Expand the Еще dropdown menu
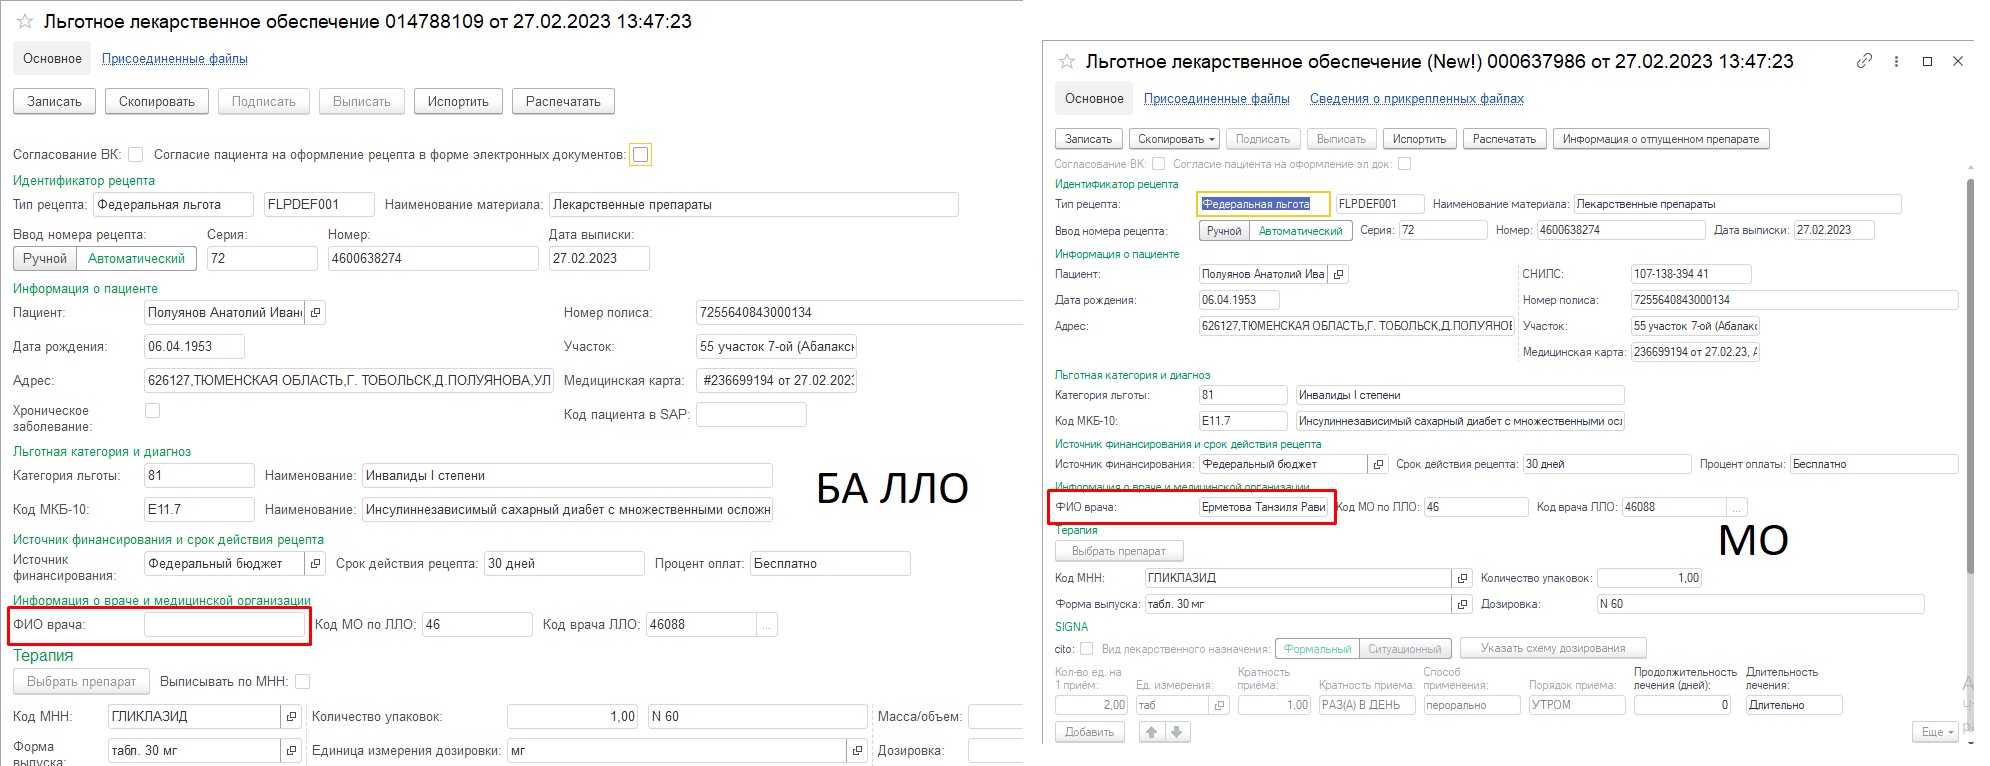The height and width of the screenshot is (766, 1990). click(1938, 732)
